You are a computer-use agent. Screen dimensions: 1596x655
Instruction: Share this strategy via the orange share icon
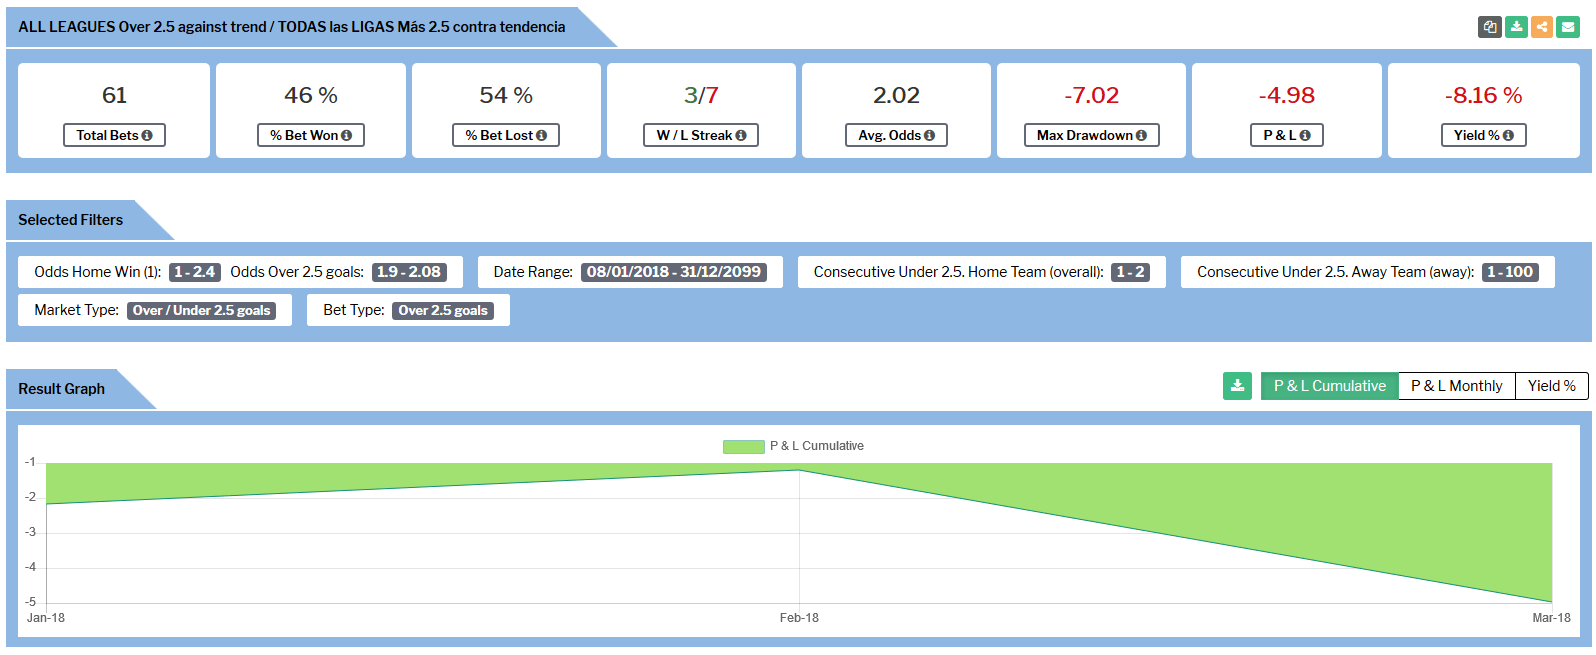pos(1542,27)
